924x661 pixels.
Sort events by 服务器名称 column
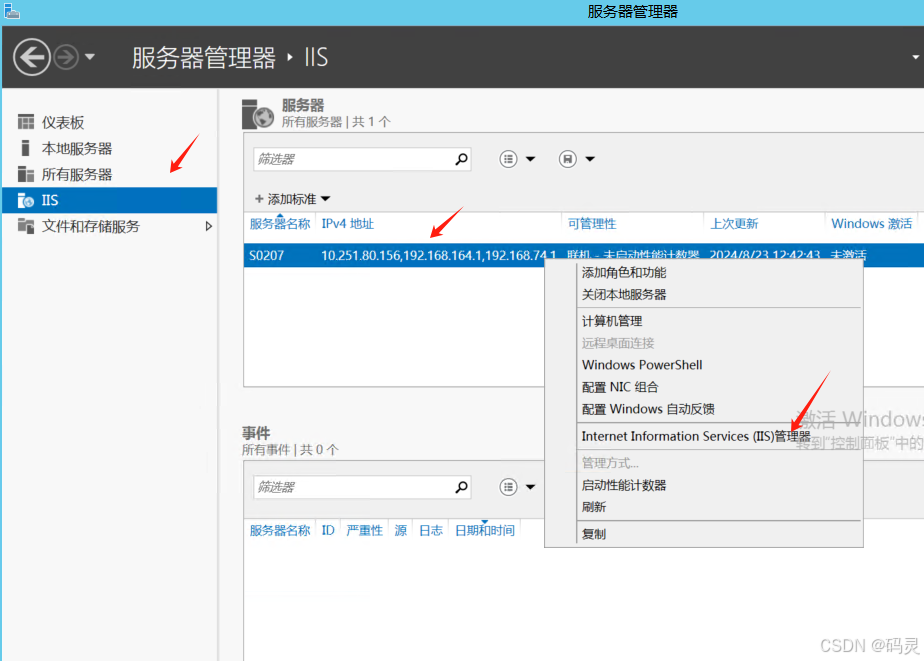(x=280, y=531)
